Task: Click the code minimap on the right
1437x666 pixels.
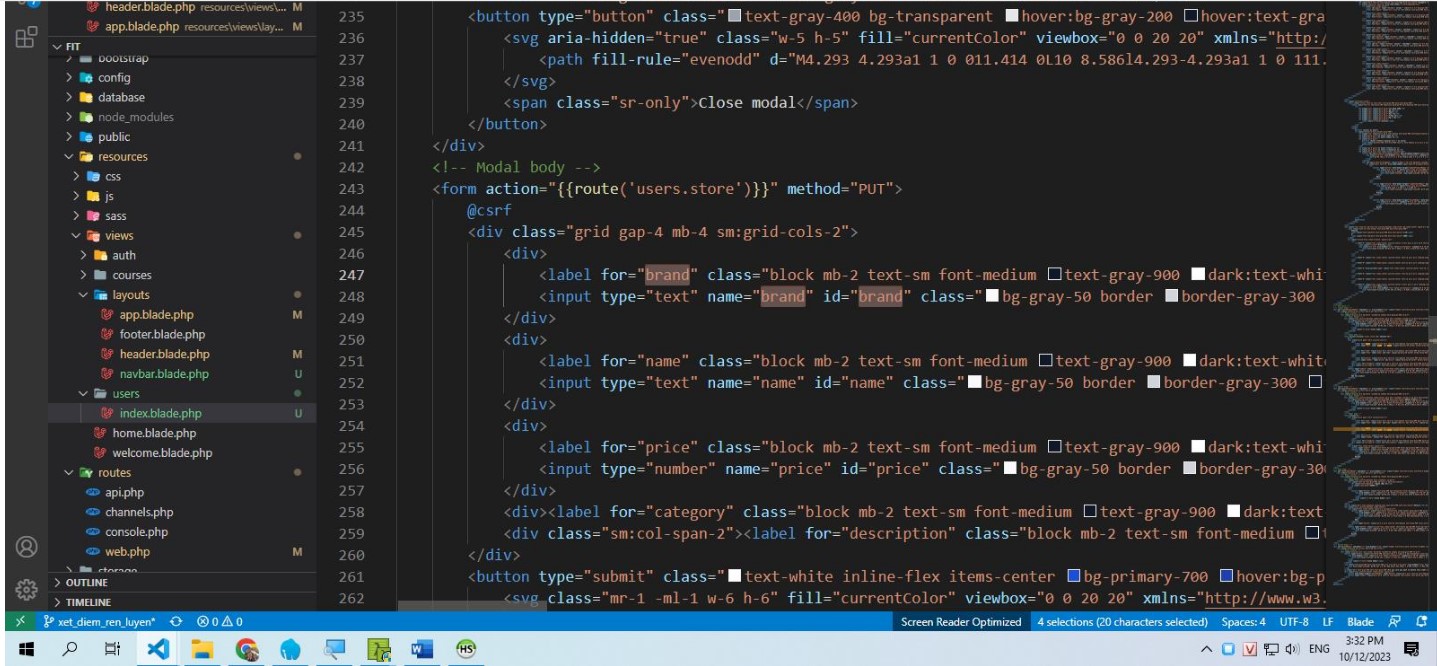Action: [1380, 300]
